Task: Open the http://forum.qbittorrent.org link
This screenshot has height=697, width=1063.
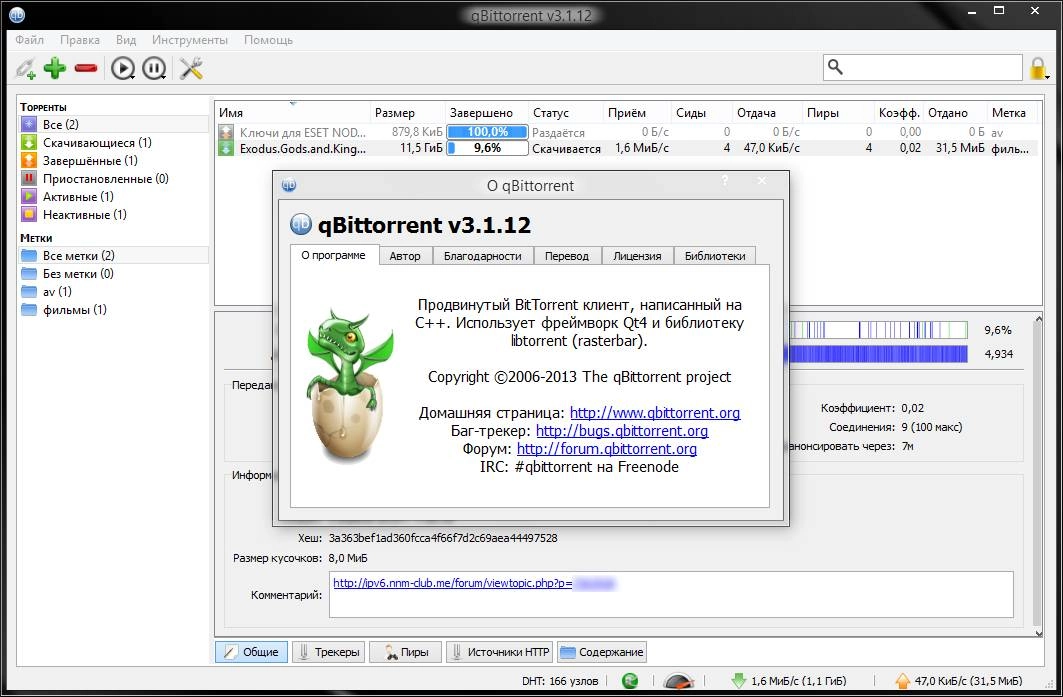Action: 607,449
